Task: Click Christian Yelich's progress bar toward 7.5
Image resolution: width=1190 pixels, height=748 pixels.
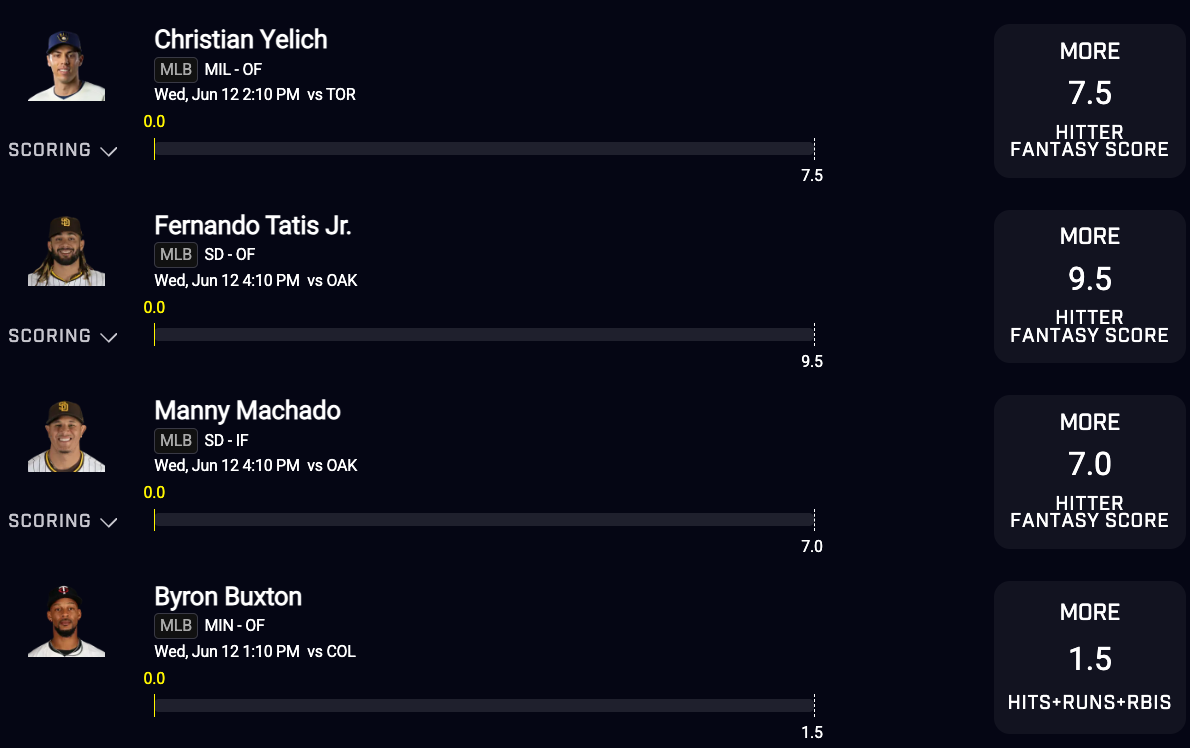Action: [484, 149]
